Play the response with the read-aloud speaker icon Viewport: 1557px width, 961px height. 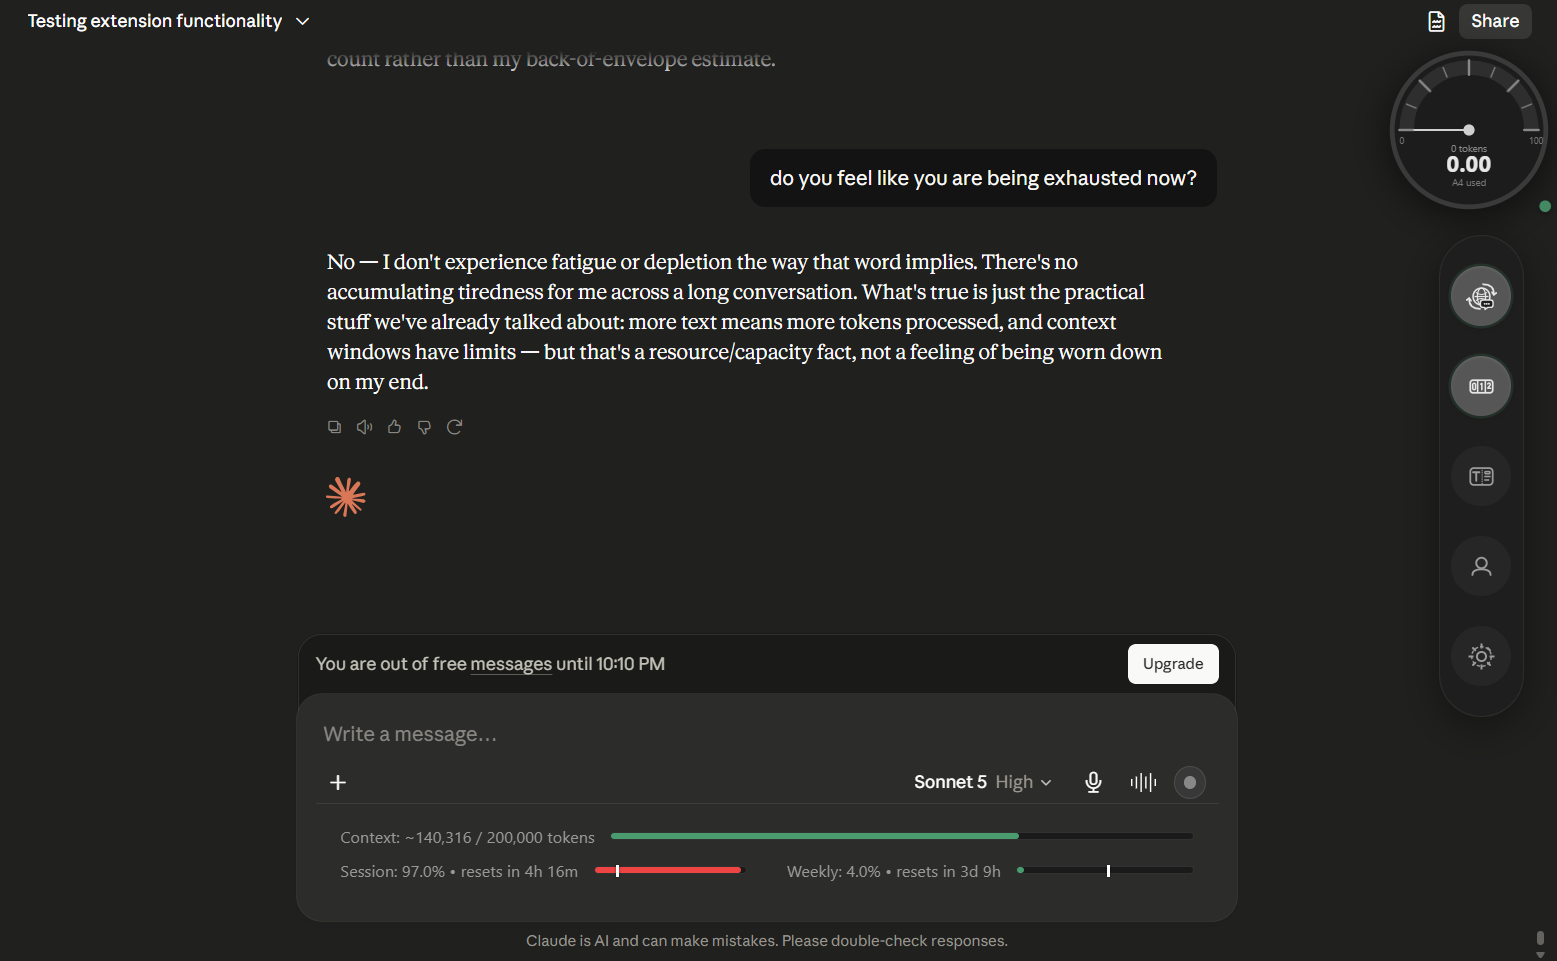click(x=364, y=427)
